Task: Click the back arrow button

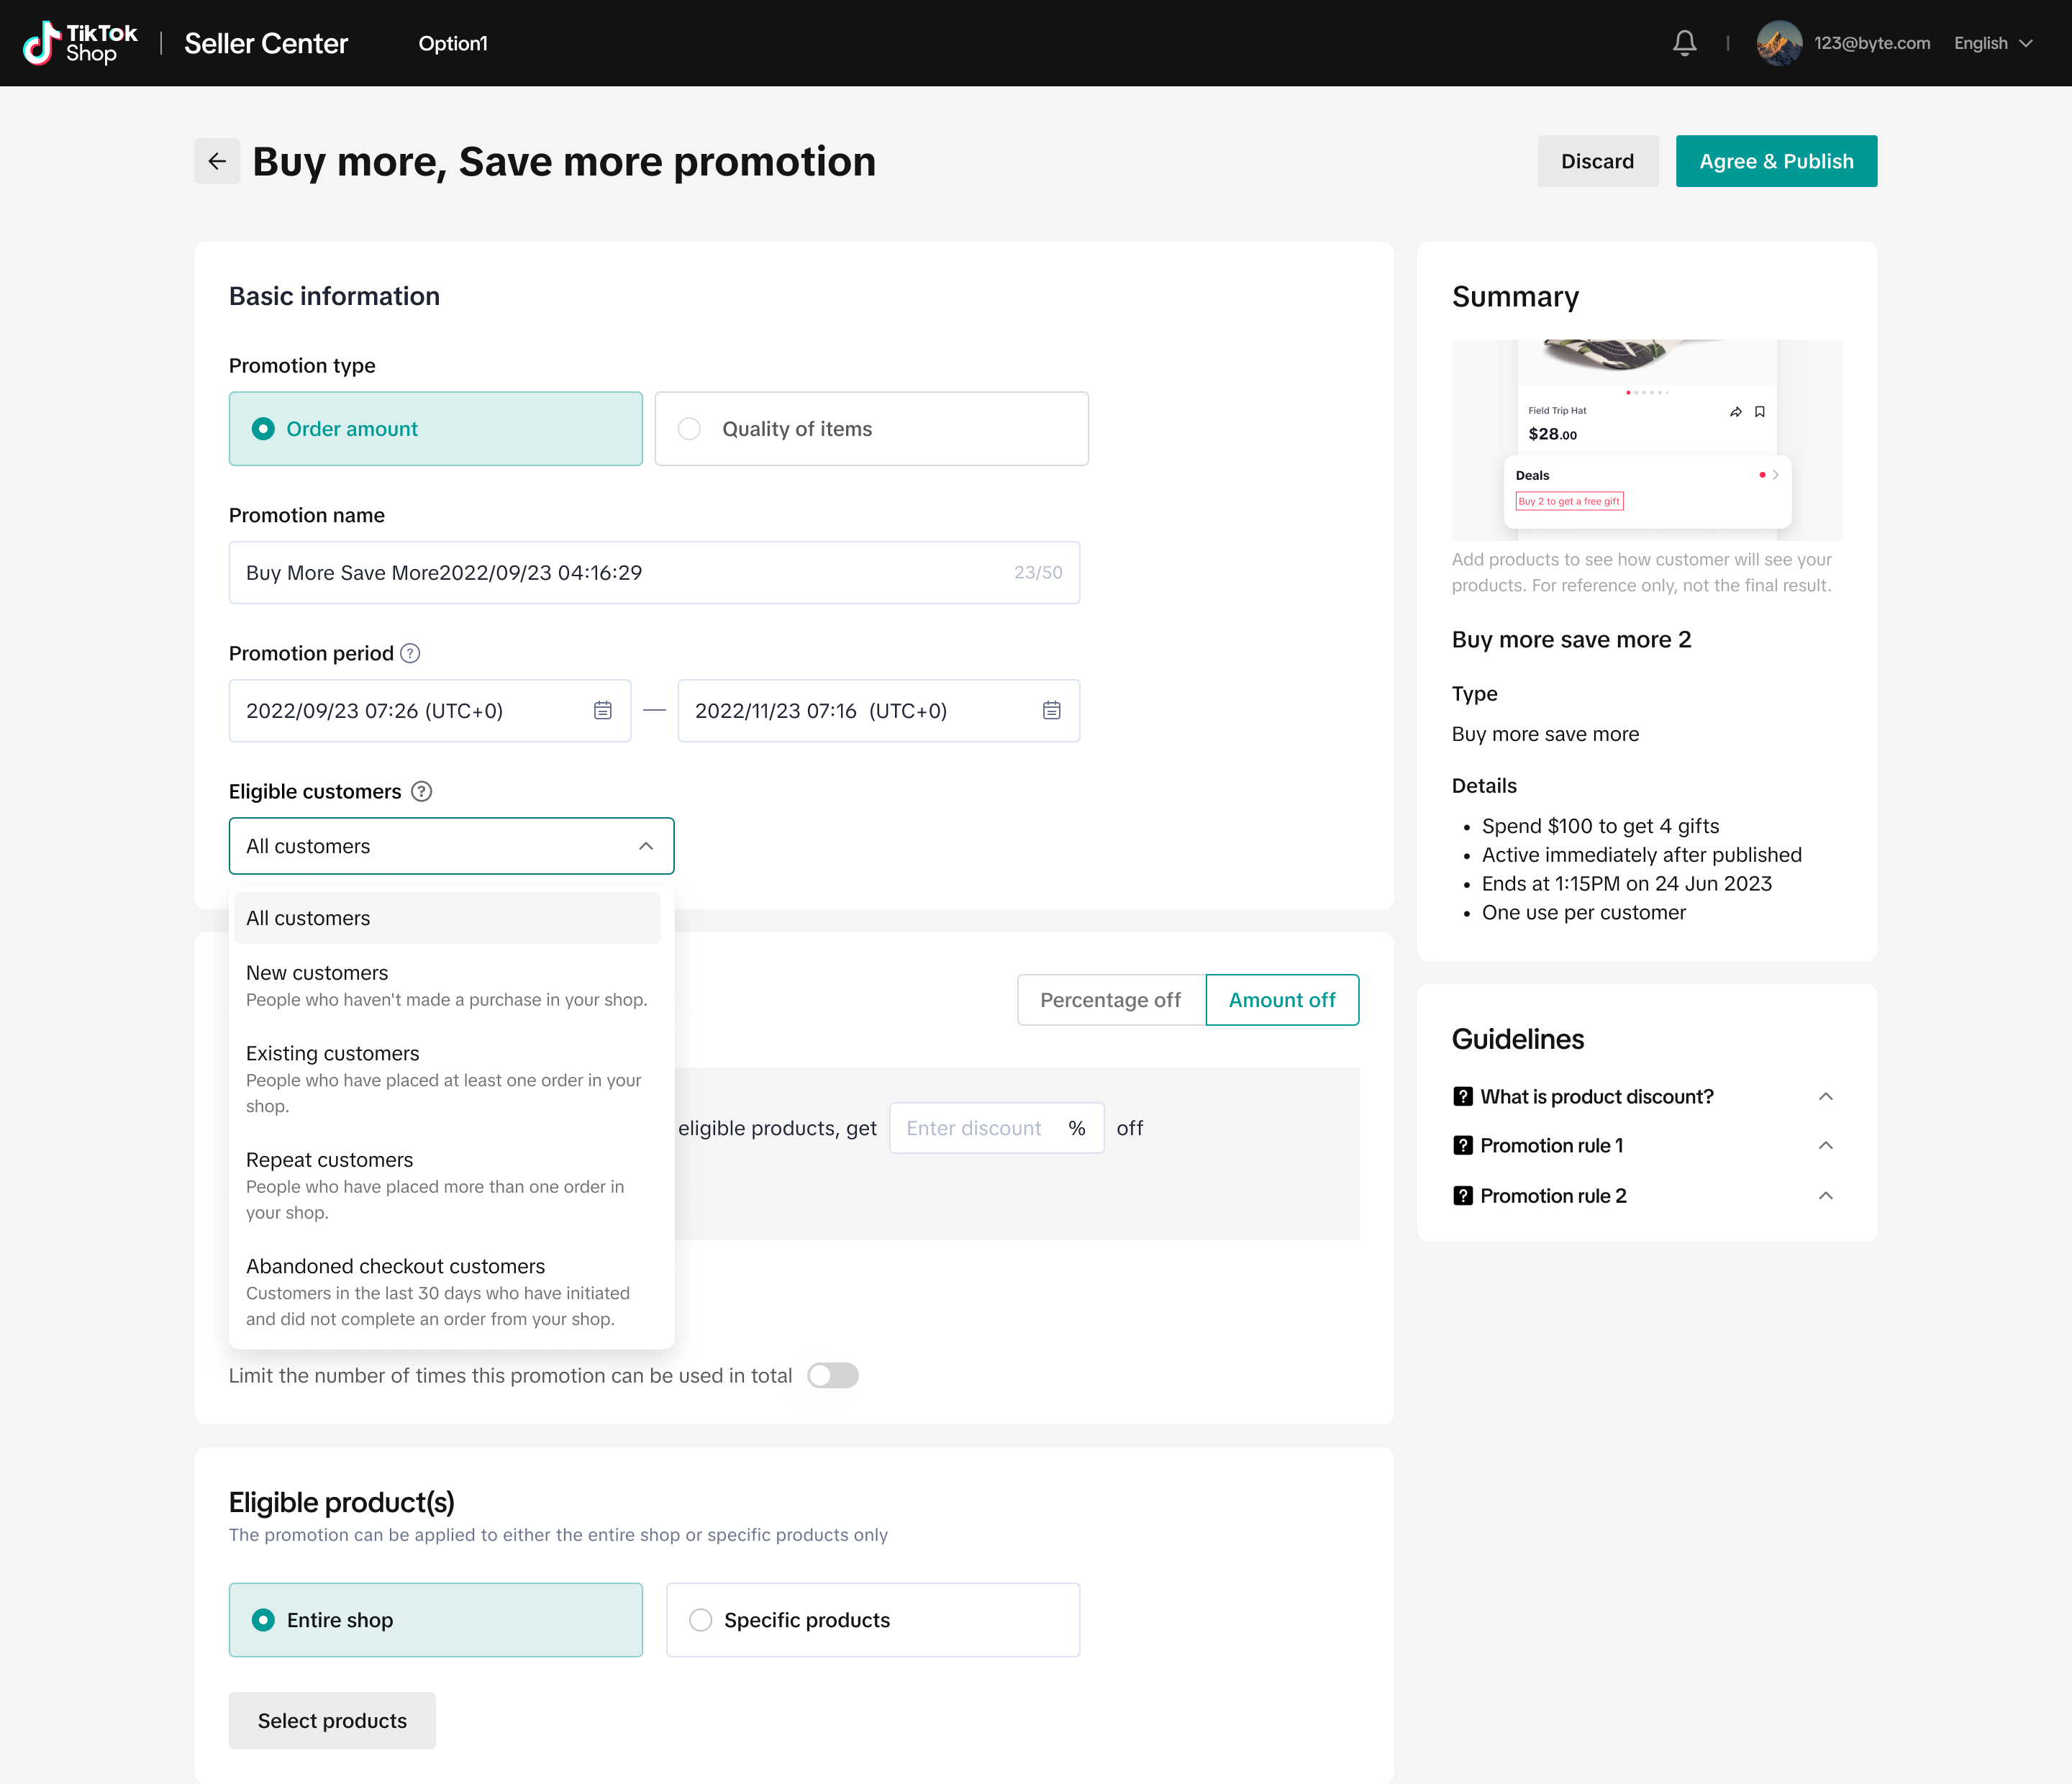Action: (x=217, y=161)
